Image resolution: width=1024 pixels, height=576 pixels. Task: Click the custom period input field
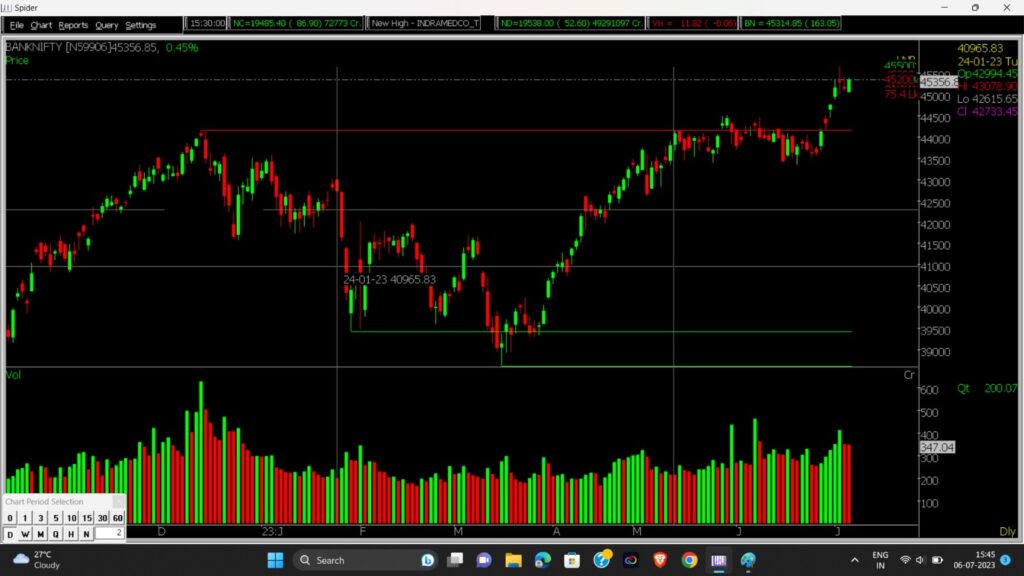pyautogui.click(x=109, y=534)
